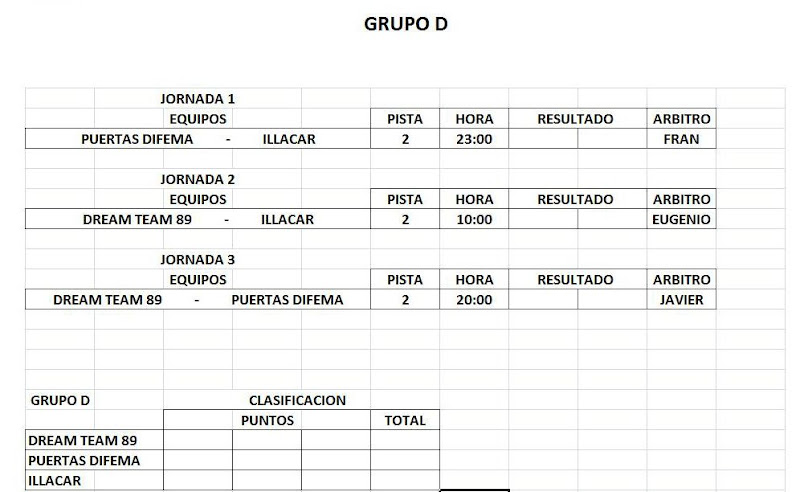This screenshot has width=800, height=492.
Task: Select the 20:00 hour cell
Action: coord(474,300)
